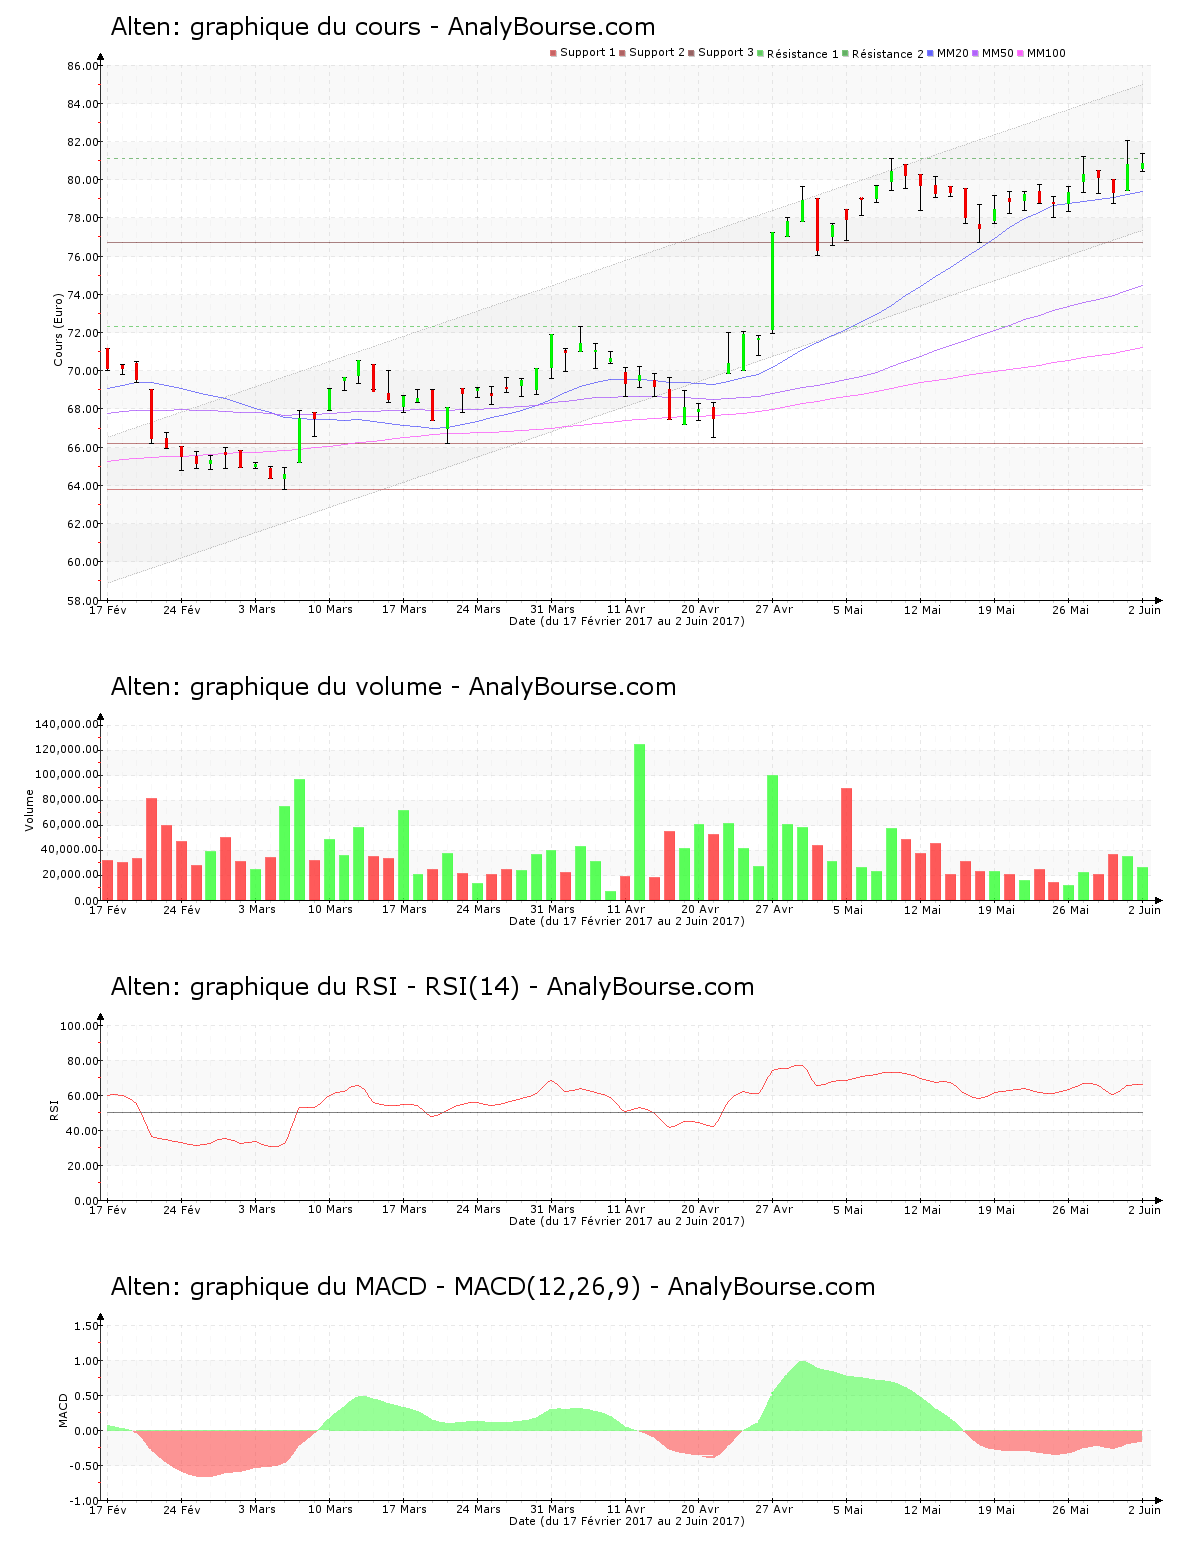Screen dimensions: 1200x1550
Task: Click the MM20 blue legend swatch
Action: [x=931, y=53]
